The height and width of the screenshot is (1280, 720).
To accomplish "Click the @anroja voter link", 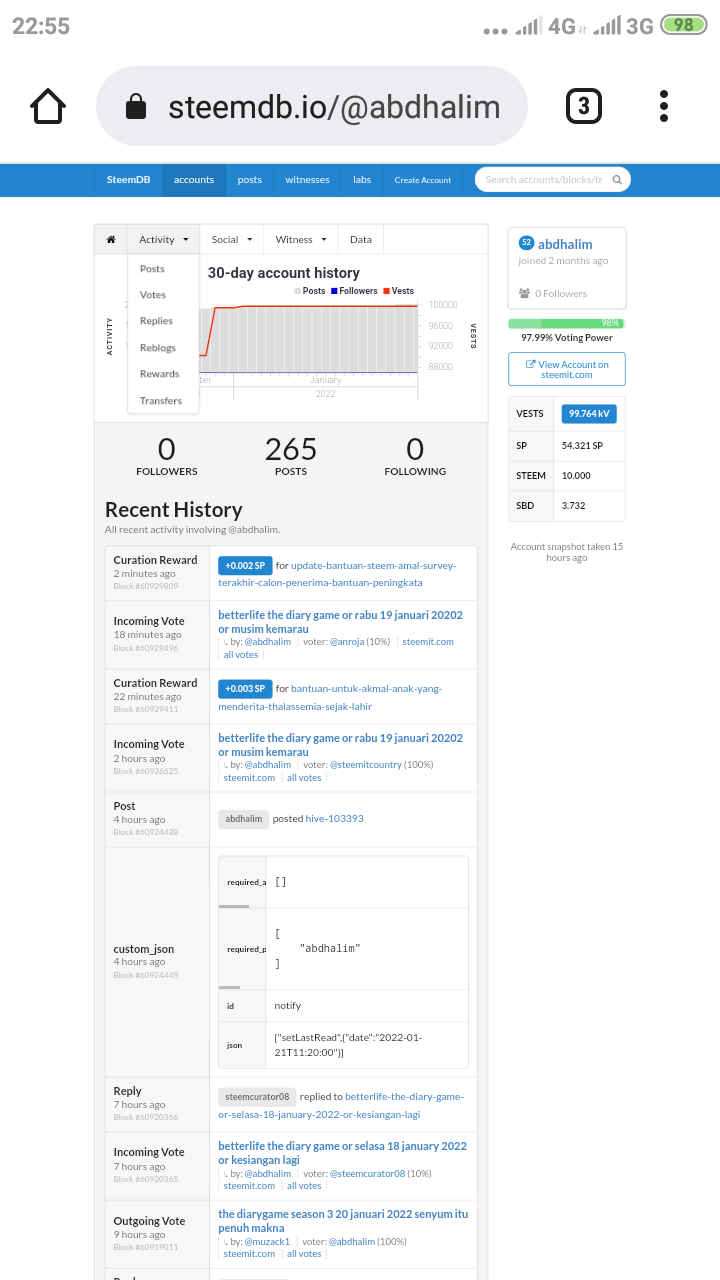I will 348,642.
